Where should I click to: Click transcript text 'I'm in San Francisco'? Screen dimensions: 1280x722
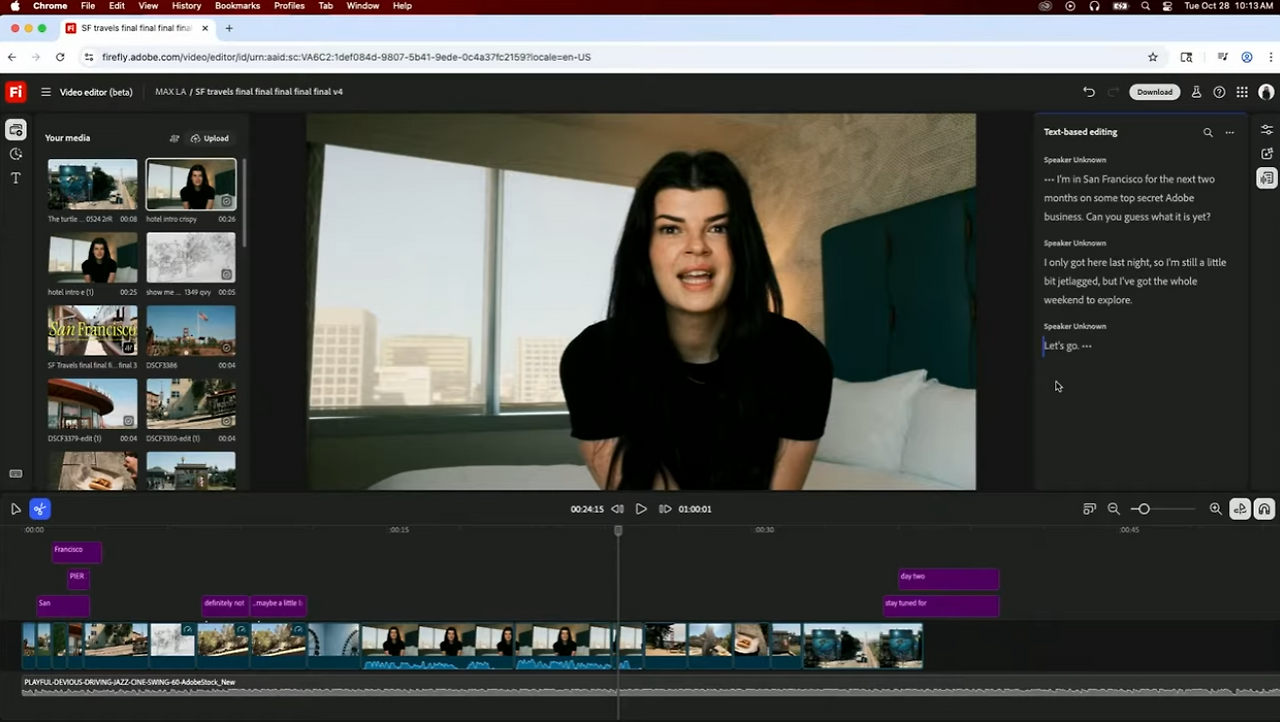tap(1101, 179)
